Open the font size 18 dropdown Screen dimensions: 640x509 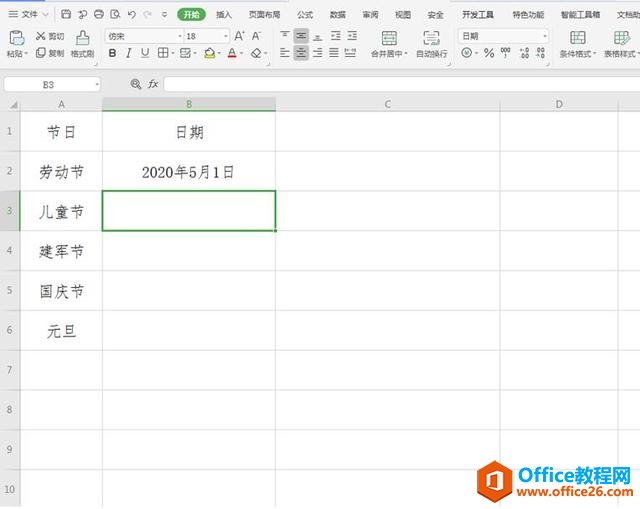pyautogui.click(x=226, y=36)
